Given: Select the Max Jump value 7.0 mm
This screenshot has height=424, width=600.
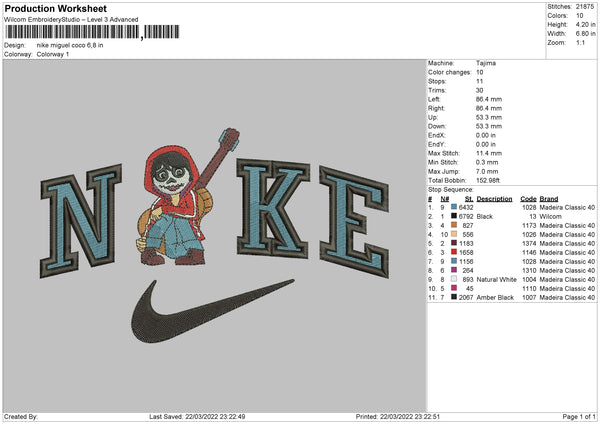Looking at the screenshot, I should pyautogui.click(x=487, y=171).
